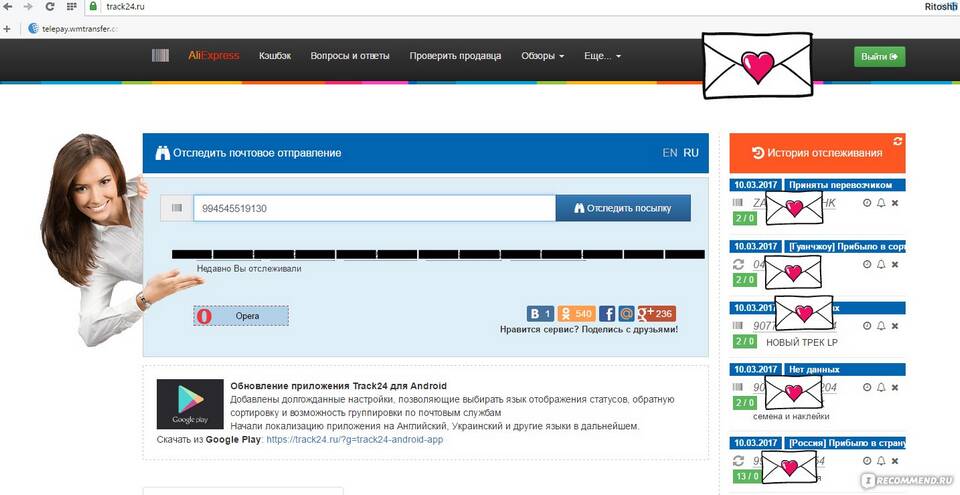Viewport: 960px width, 495px height.
Task: Click the tracking number input field
Action: coord(374,208)
